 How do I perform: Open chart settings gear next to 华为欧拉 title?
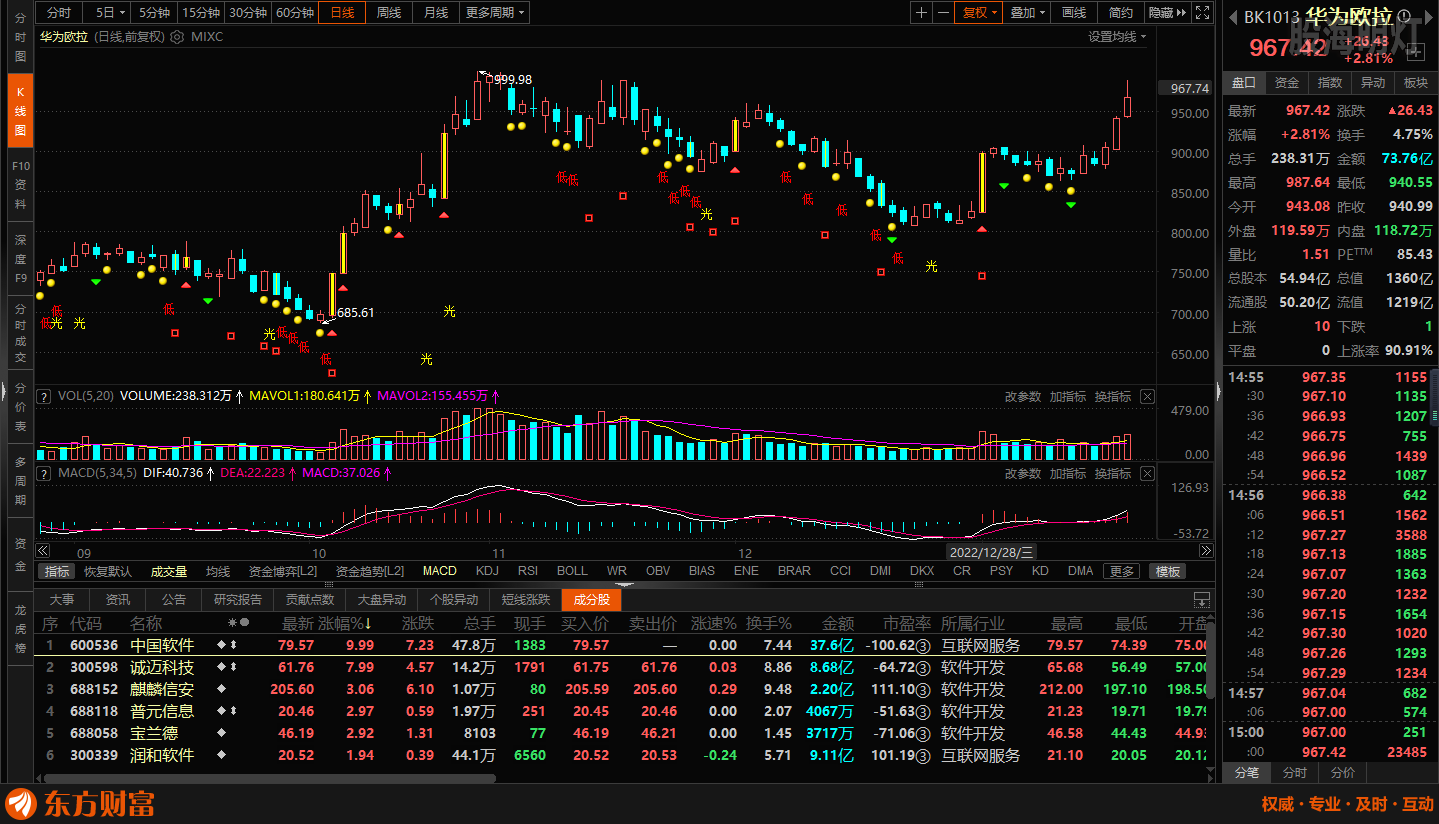point(177,37)
